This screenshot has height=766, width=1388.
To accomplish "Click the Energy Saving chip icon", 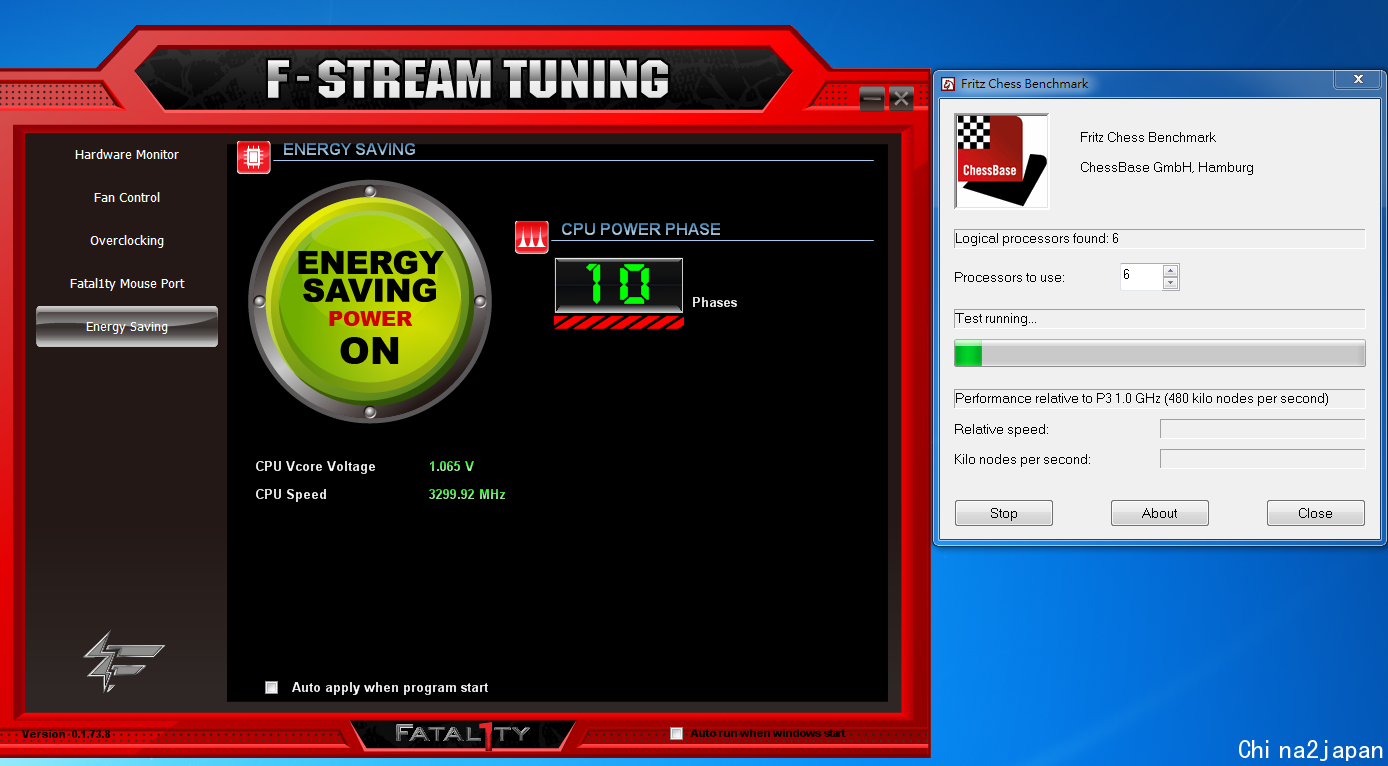I will coord(254,157).
